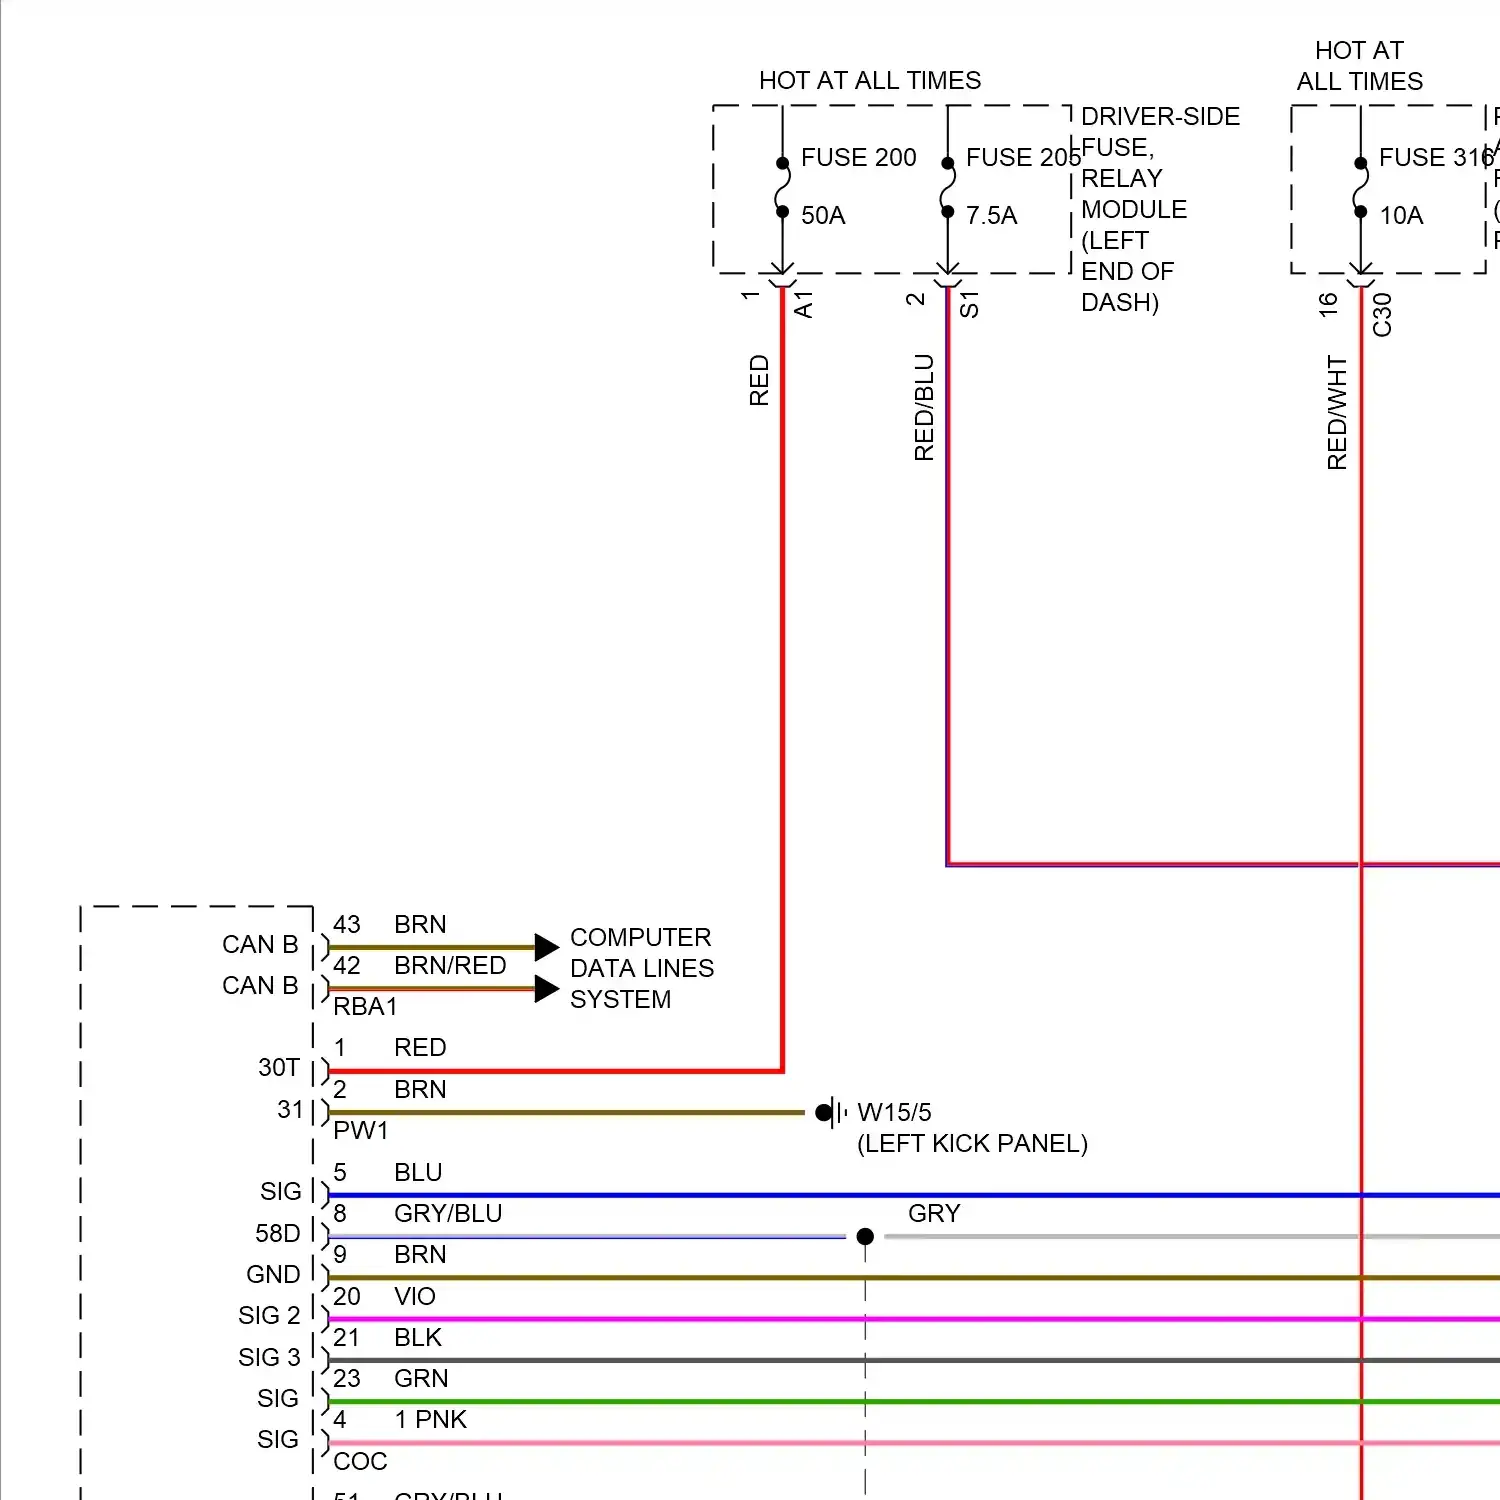Screen dimensions: 1500x1500
Task: Select the '10A' rating text
Action: point(1401,215)
